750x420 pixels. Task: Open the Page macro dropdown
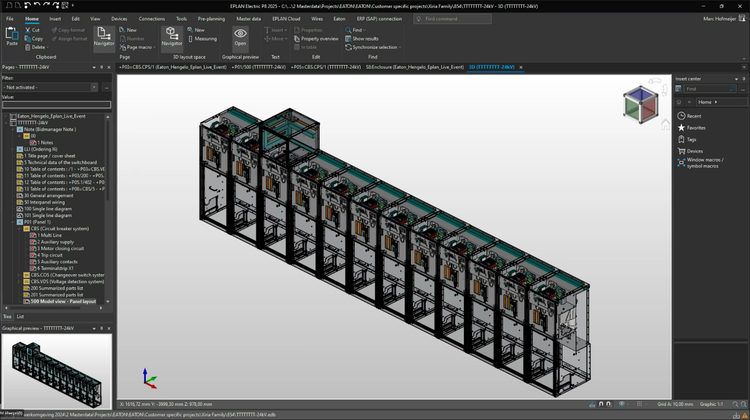[x=139, y=47]
